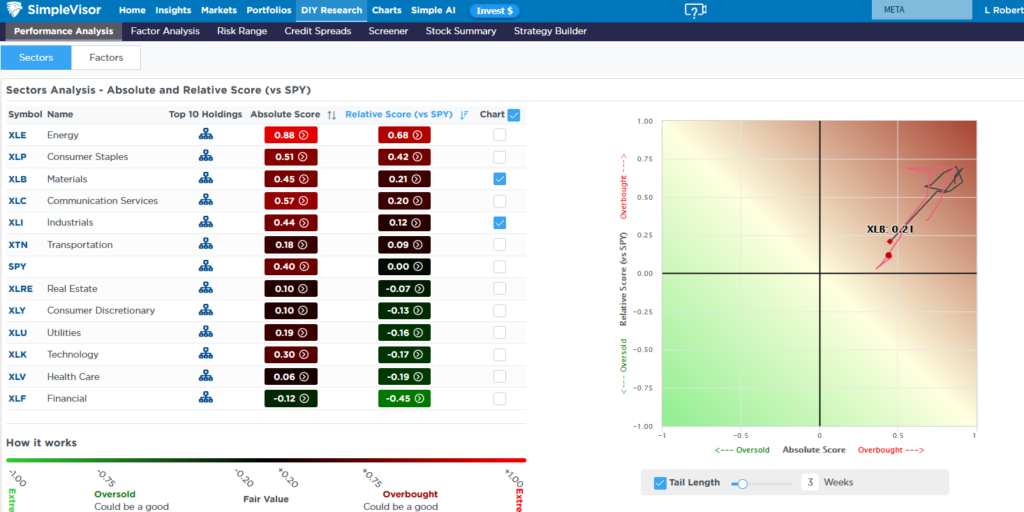Image resolution: width=1024 pixels, height=512 pixels.
Task: Open Top 10 Holdings for SPY
Action: click(206, 267)
